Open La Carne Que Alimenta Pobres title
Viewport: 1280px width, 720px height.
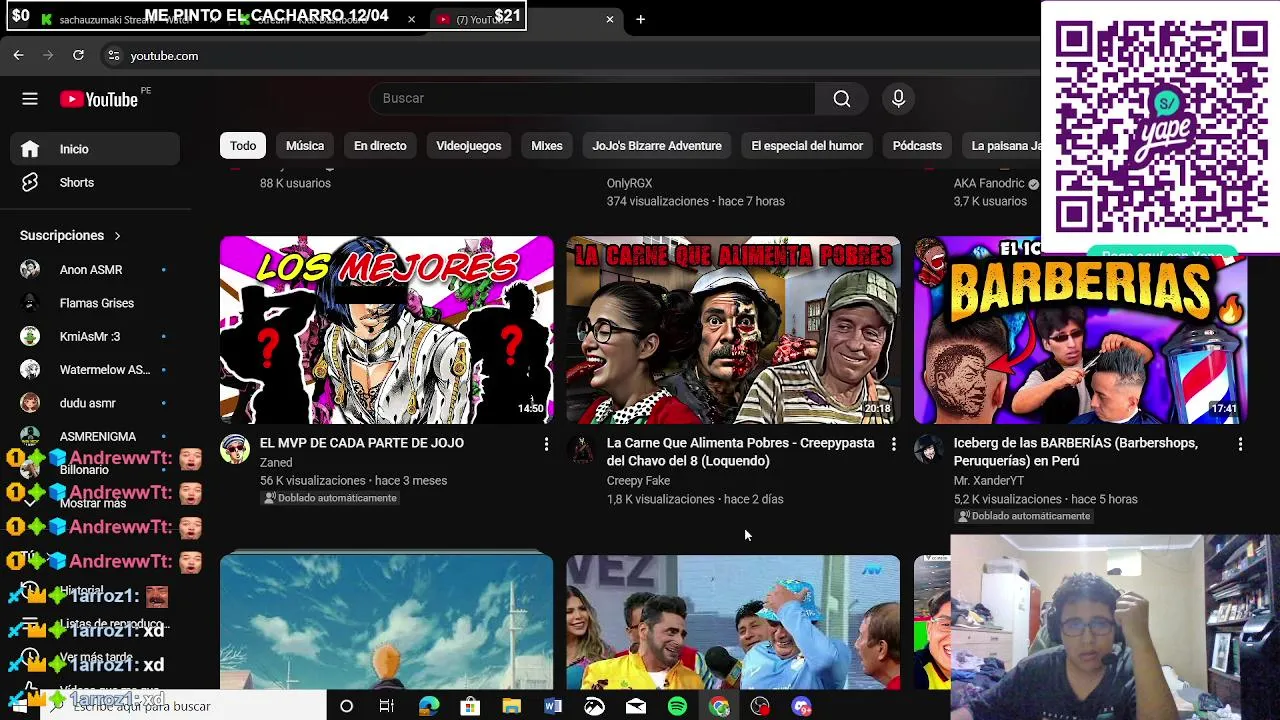740,452
